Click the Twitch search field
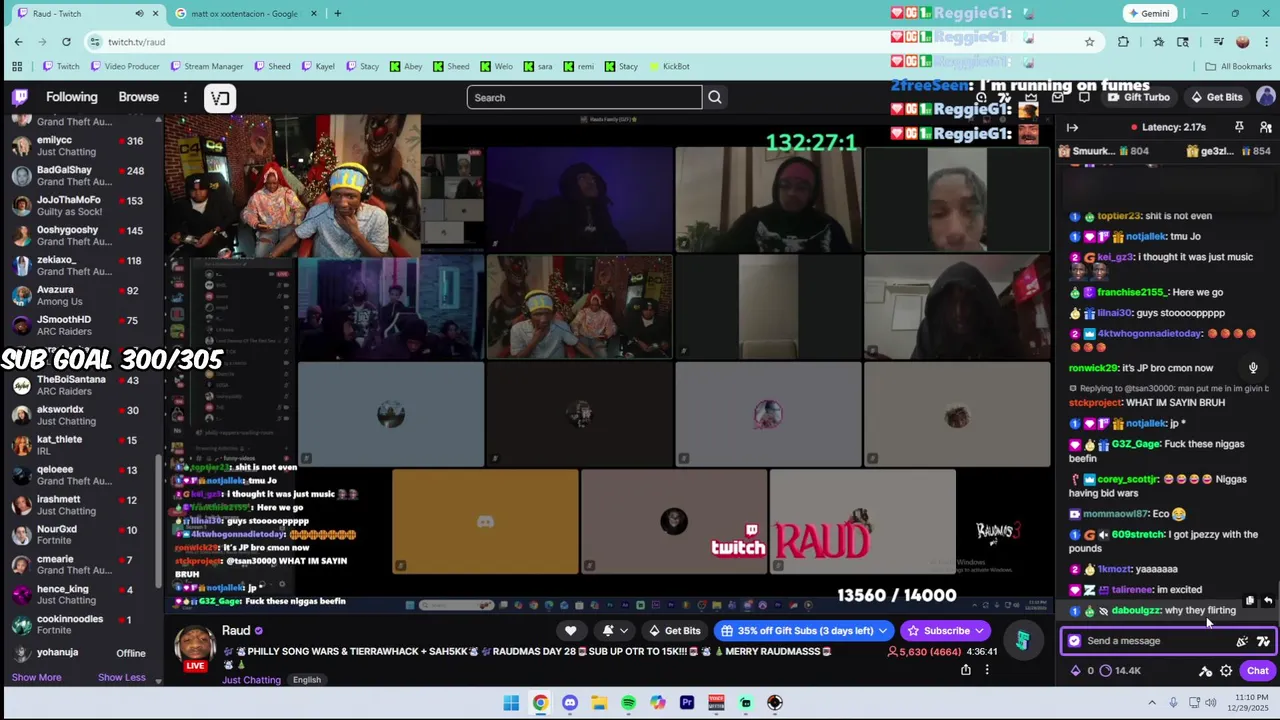Viewport: 1280px width, 720px height. pos(584,97)
